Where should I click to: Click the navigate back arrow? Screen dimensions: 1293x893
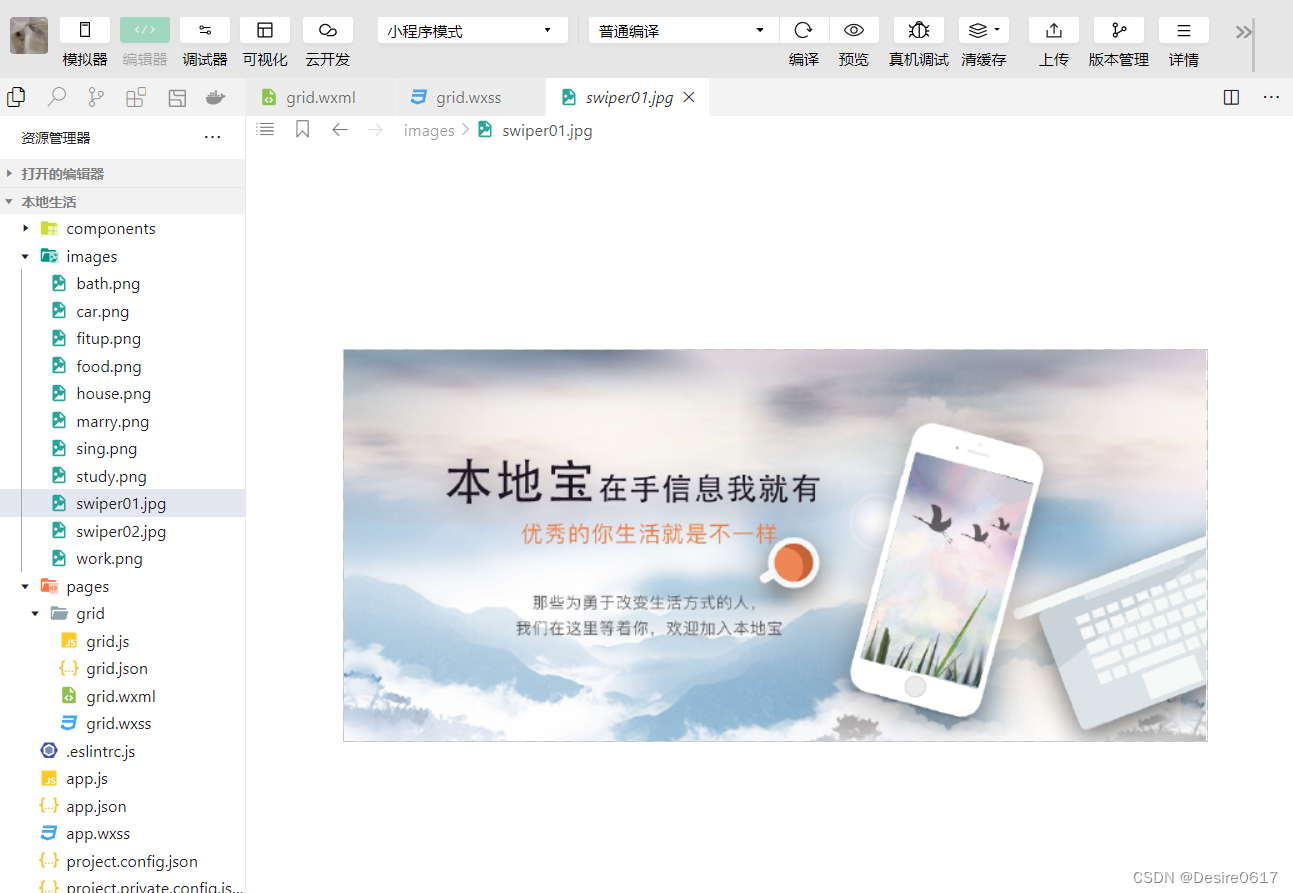click(340, 129)
